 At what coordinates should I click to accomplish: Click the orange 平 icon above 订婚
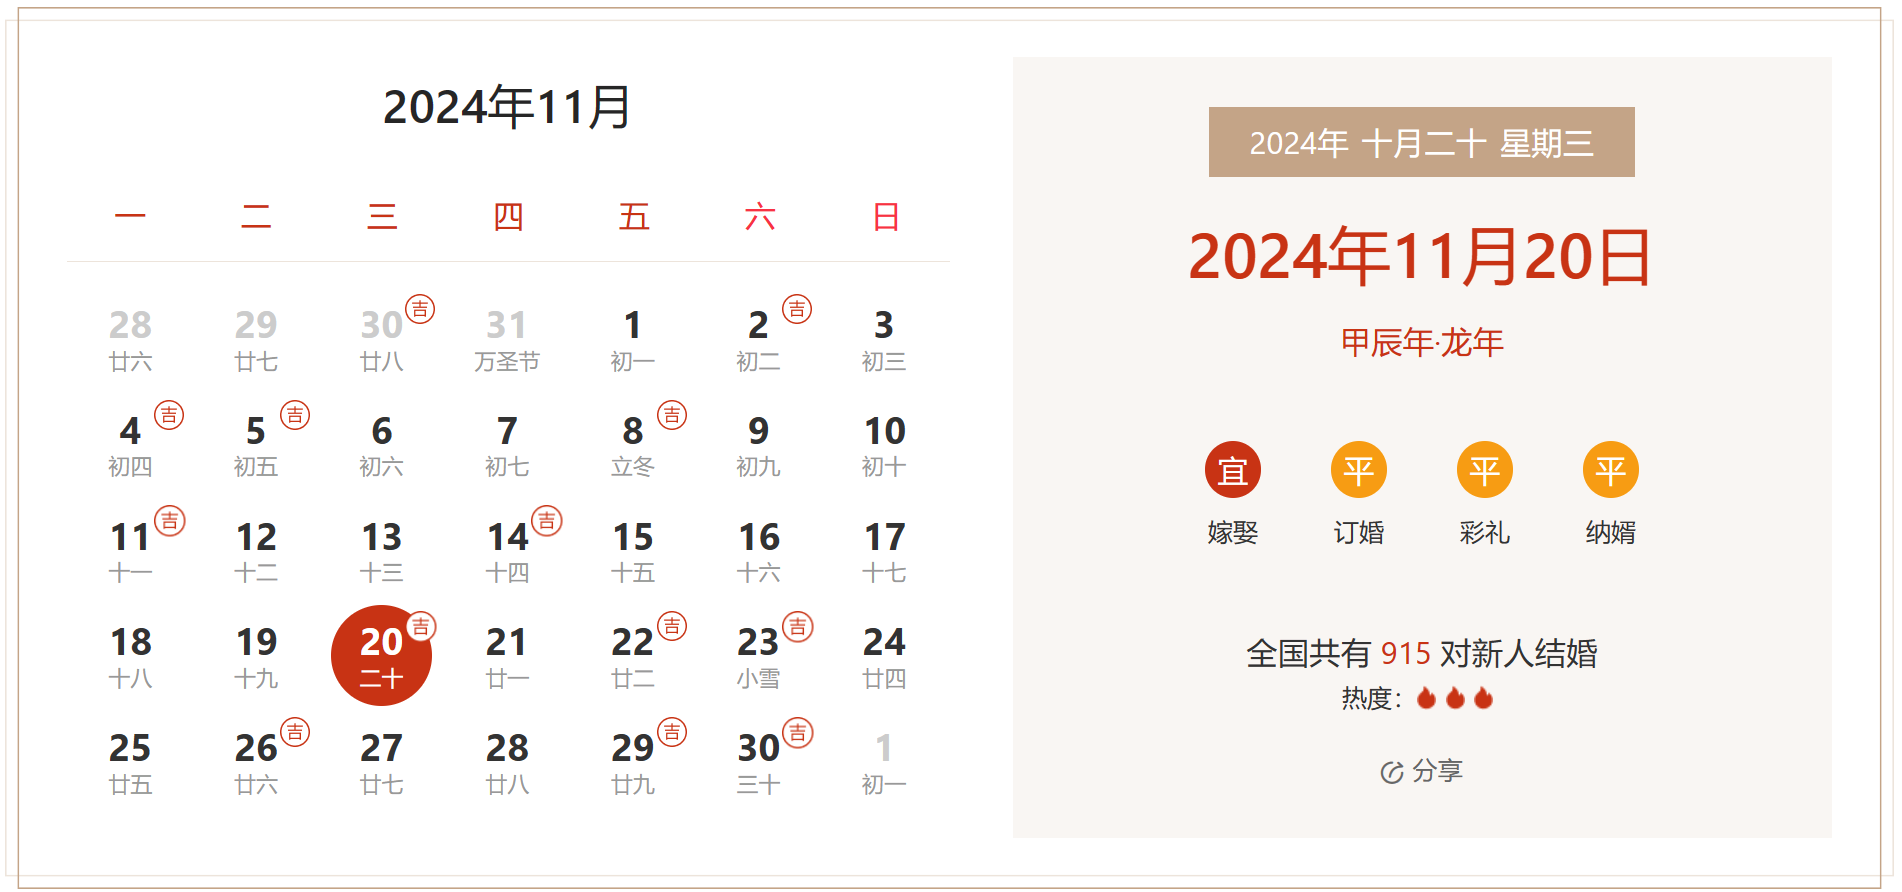1358,470
